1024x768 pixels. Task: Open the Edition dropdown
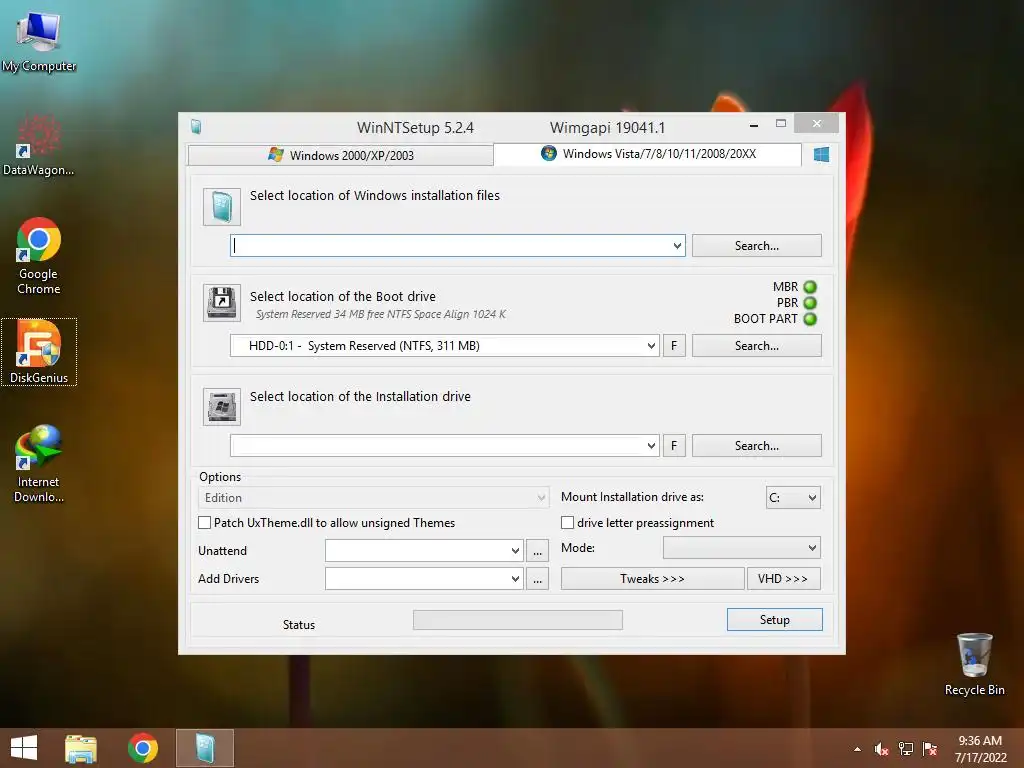[374, 498]
